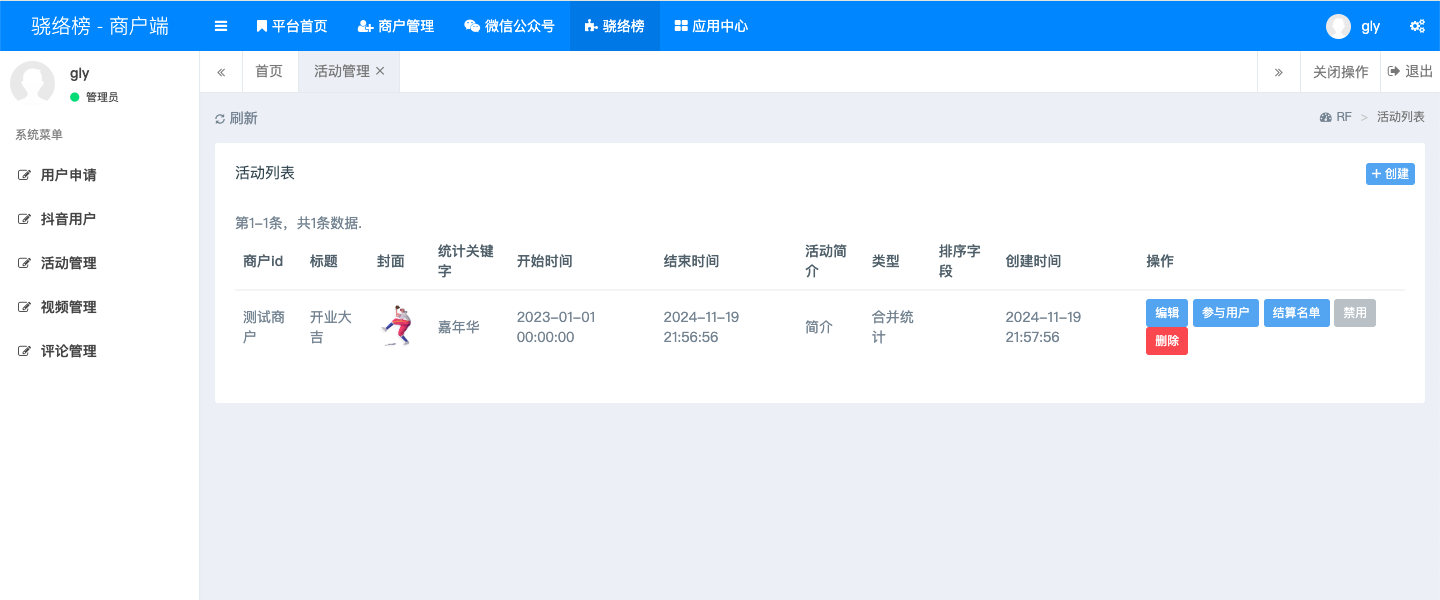Switch to the 首页 tab
Screen dimensions: 1440x600
pos(269,71)
